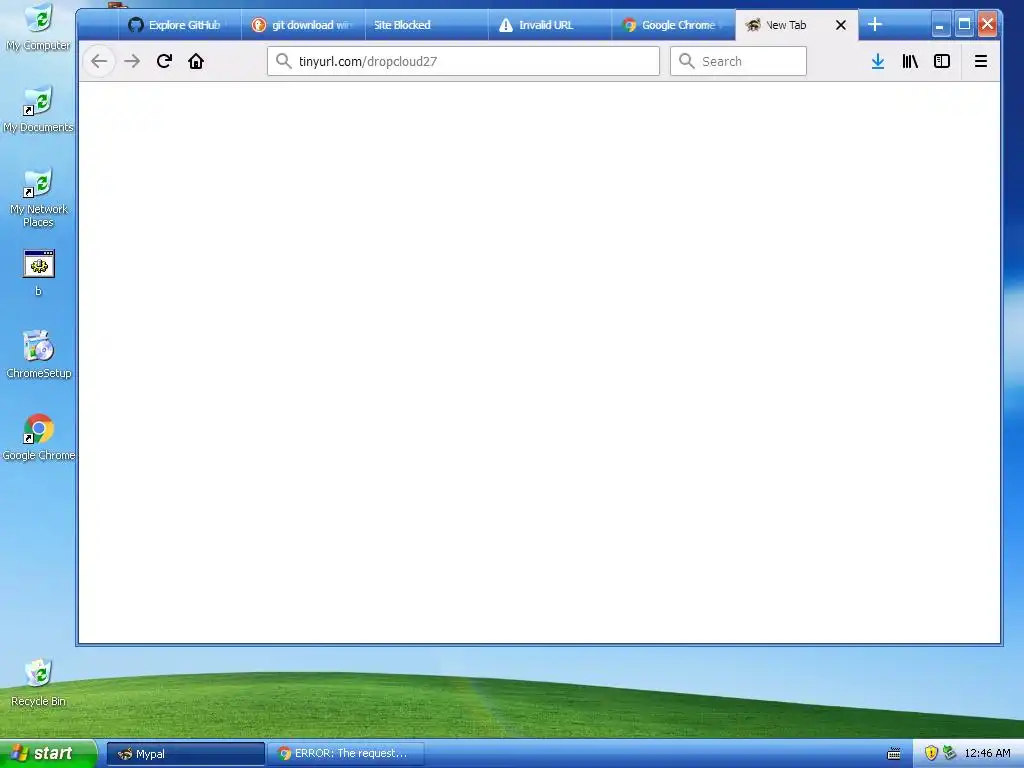Select the ChromeSetup installer icon

(39, 355)
